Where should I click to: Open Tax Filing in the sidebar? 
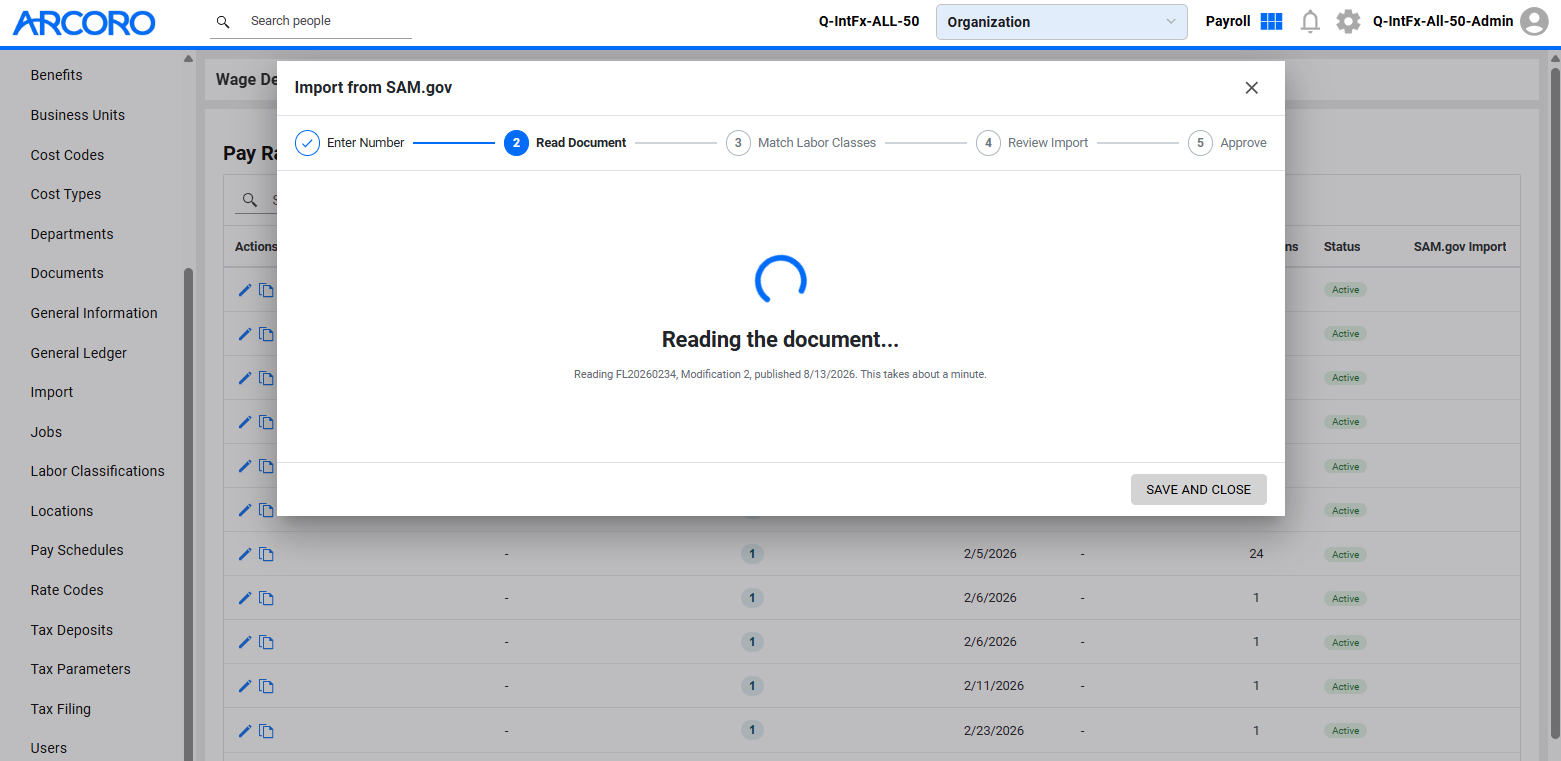61,709
